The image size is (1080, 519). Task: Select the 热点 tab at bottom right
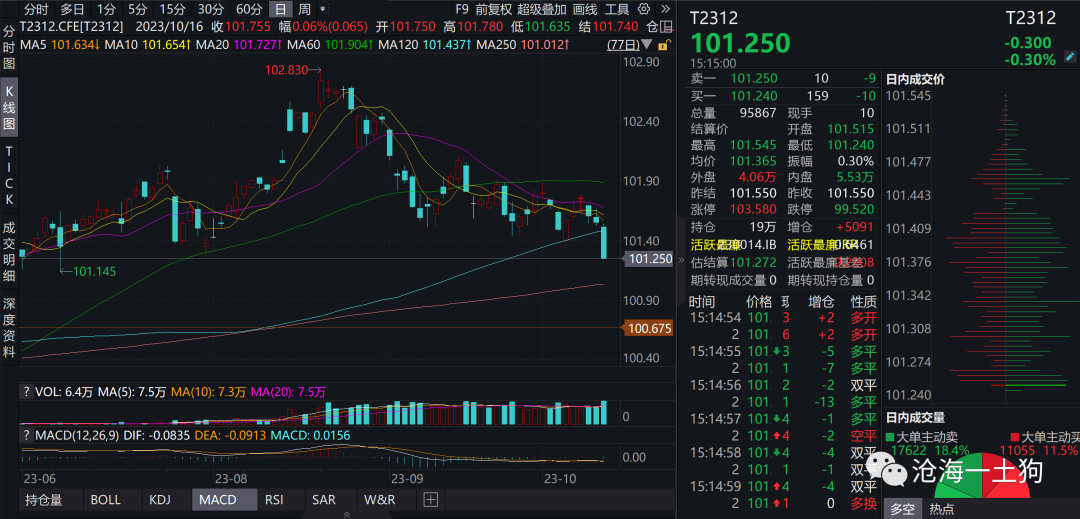click(942, 509)
